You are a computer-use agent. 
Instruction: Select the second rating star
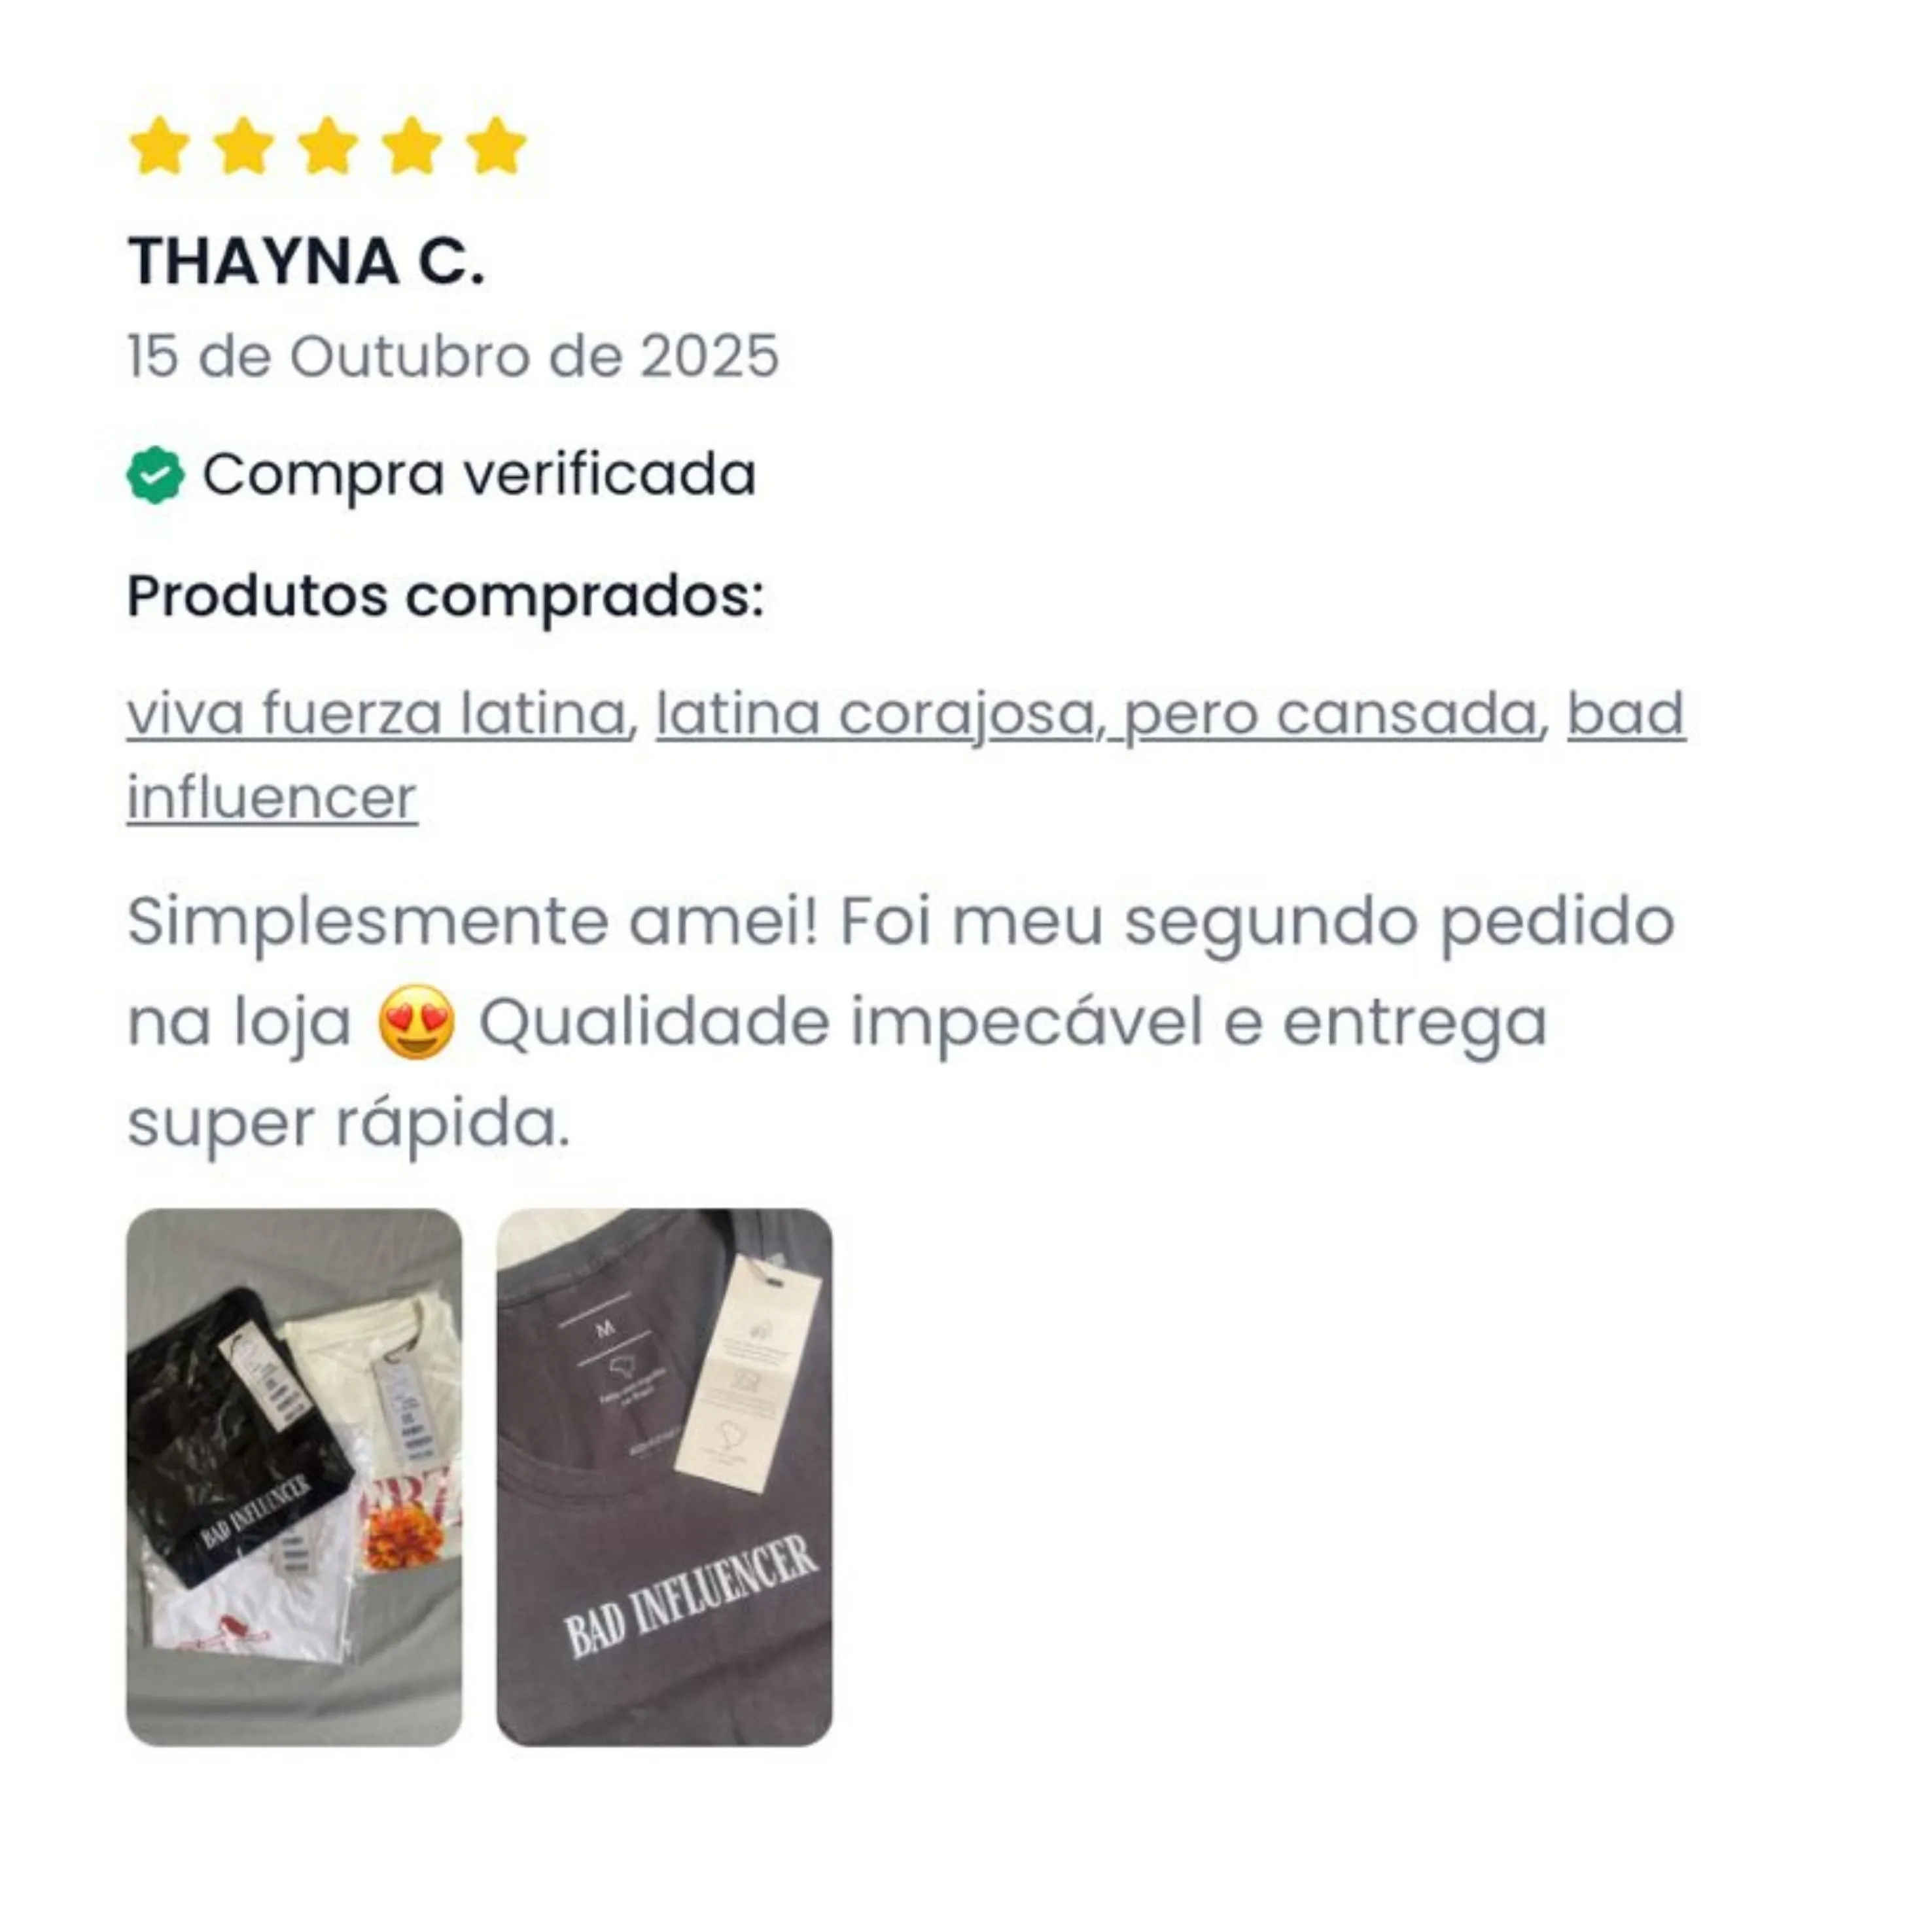pyautogui.click(x=244, y=146)
